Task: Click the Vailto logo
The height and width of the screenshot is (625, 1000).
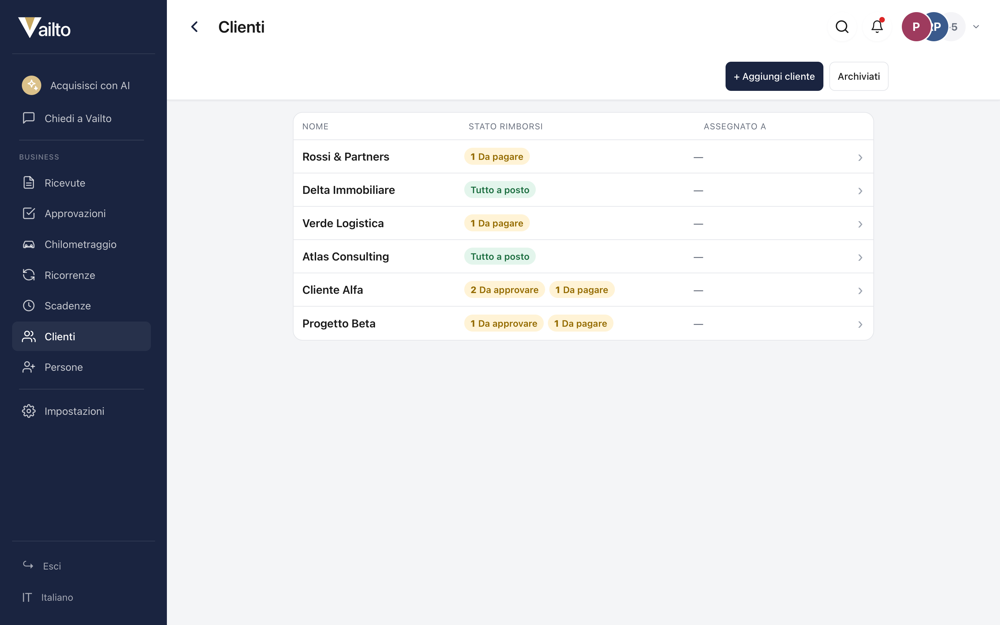Action: tap(44, 27)
